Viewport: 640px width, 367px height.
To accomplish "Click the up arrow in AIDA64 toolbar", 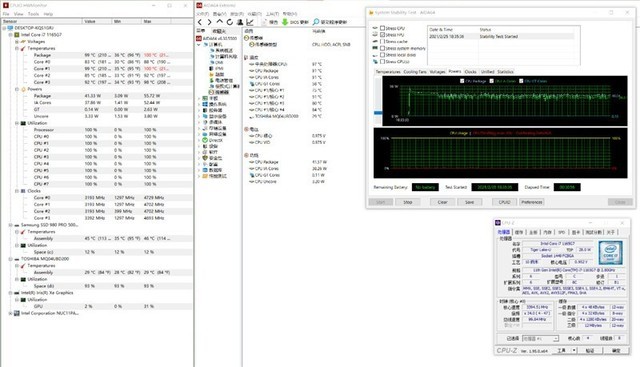I will pos(220,22).
